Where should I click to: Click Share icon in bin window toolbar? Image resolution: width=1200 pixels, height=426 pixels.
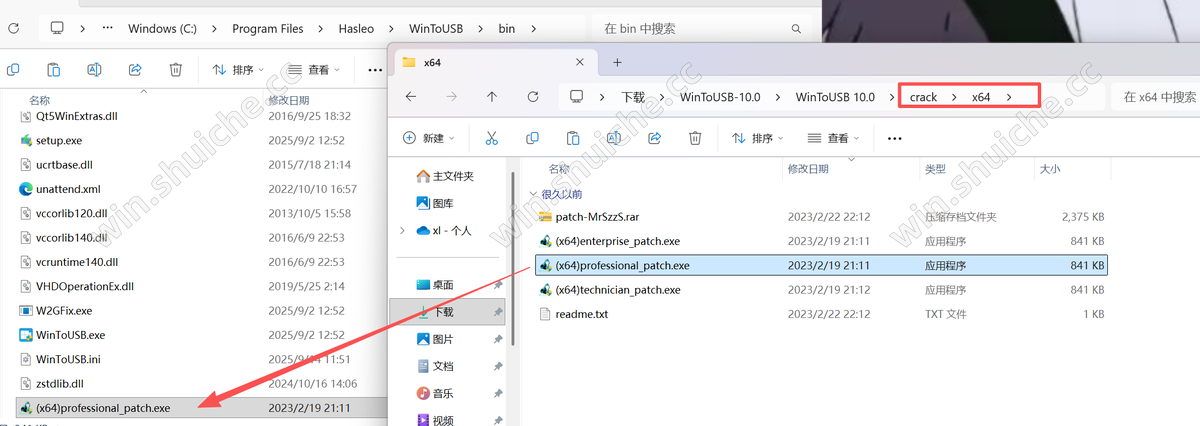click(135, 70)
